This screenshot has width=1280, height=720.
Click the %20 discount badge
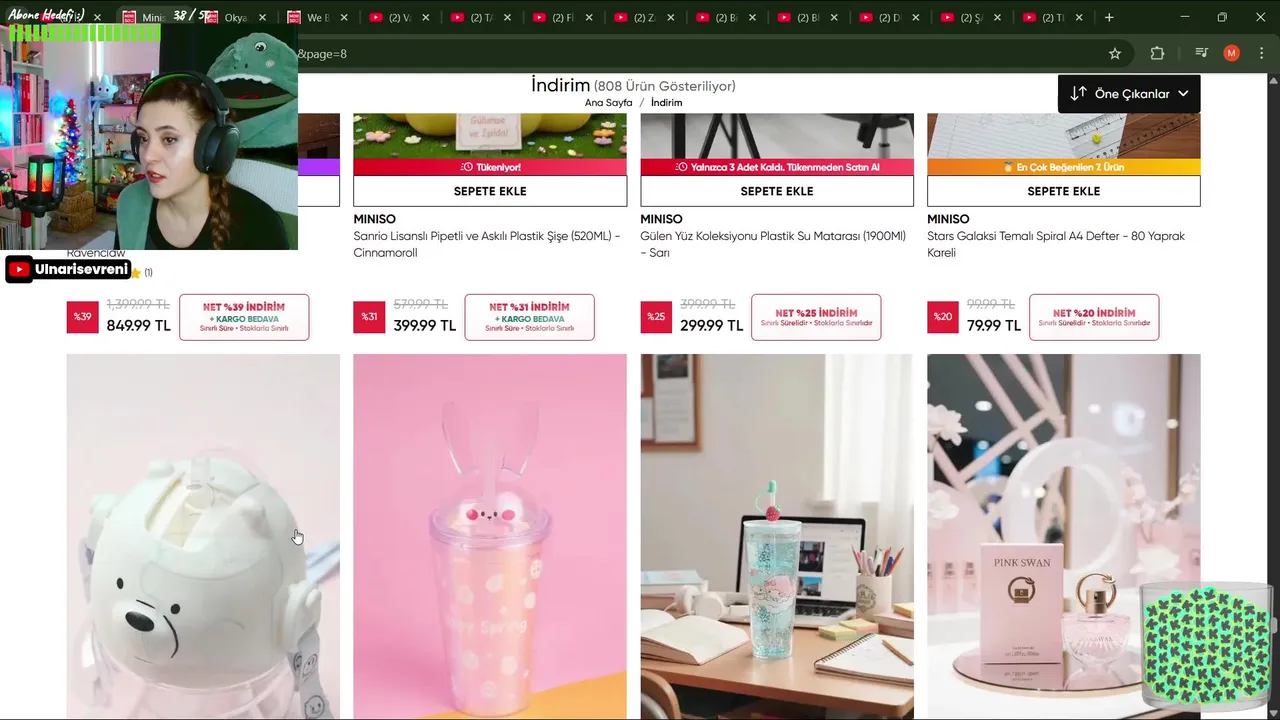[x=943, y=317]
